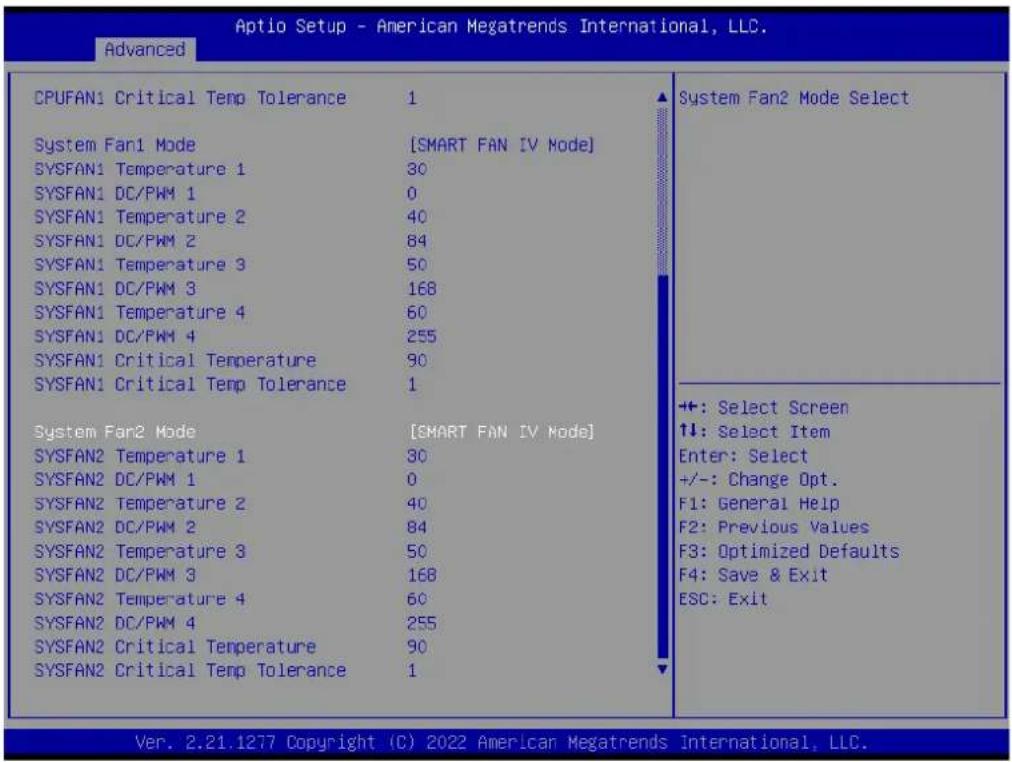Open the Advanced tab

click(145, 50)
